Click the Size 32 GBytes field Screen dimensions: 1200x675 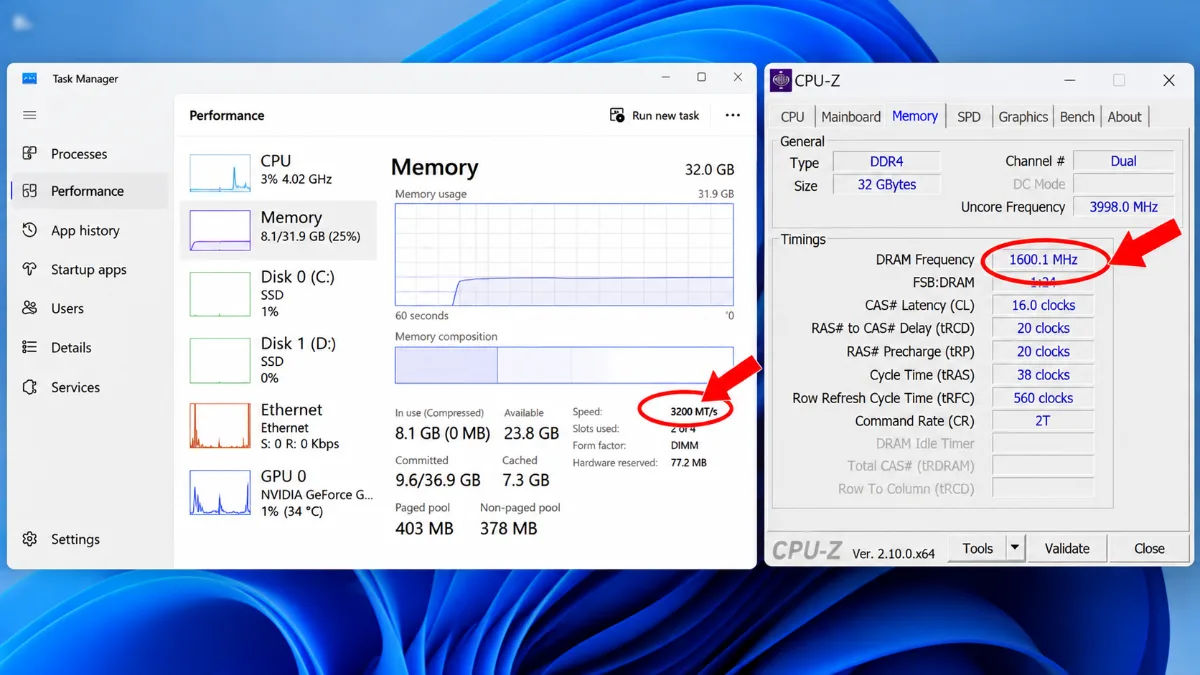tap(886, 185)
